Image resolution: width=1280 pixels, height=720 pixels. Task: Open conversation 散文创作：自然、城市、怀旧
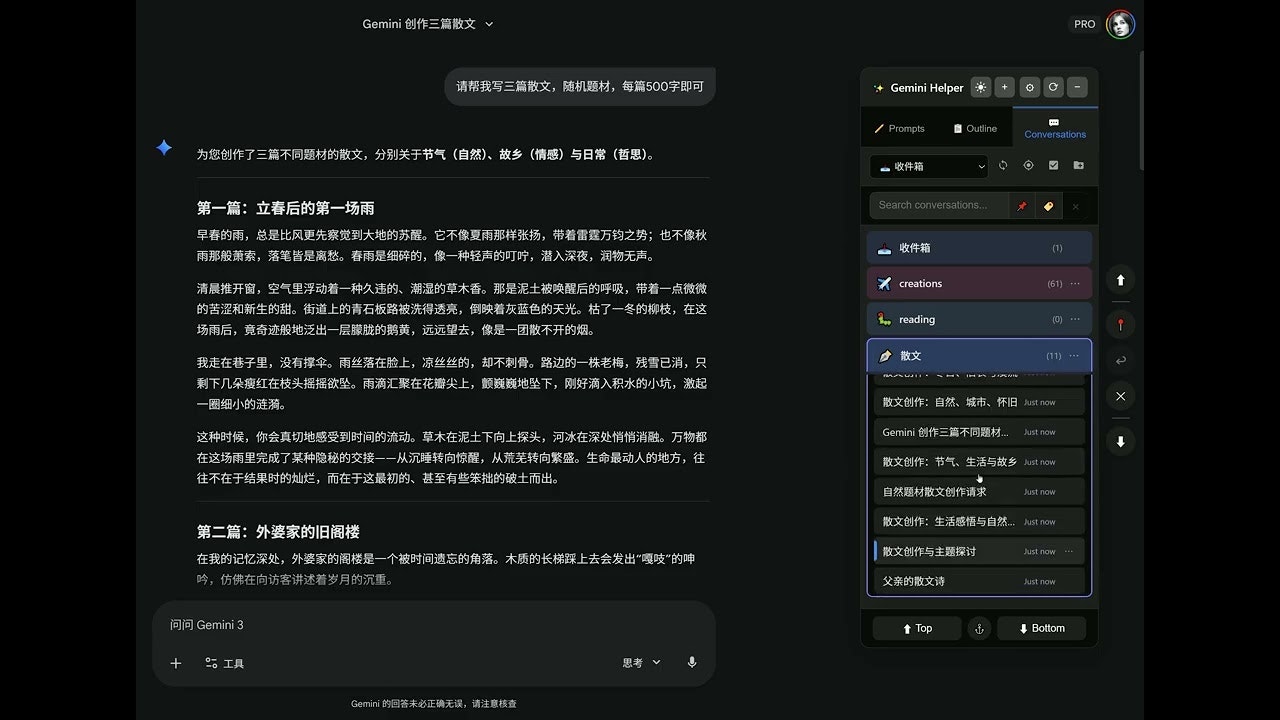point(979,402)
